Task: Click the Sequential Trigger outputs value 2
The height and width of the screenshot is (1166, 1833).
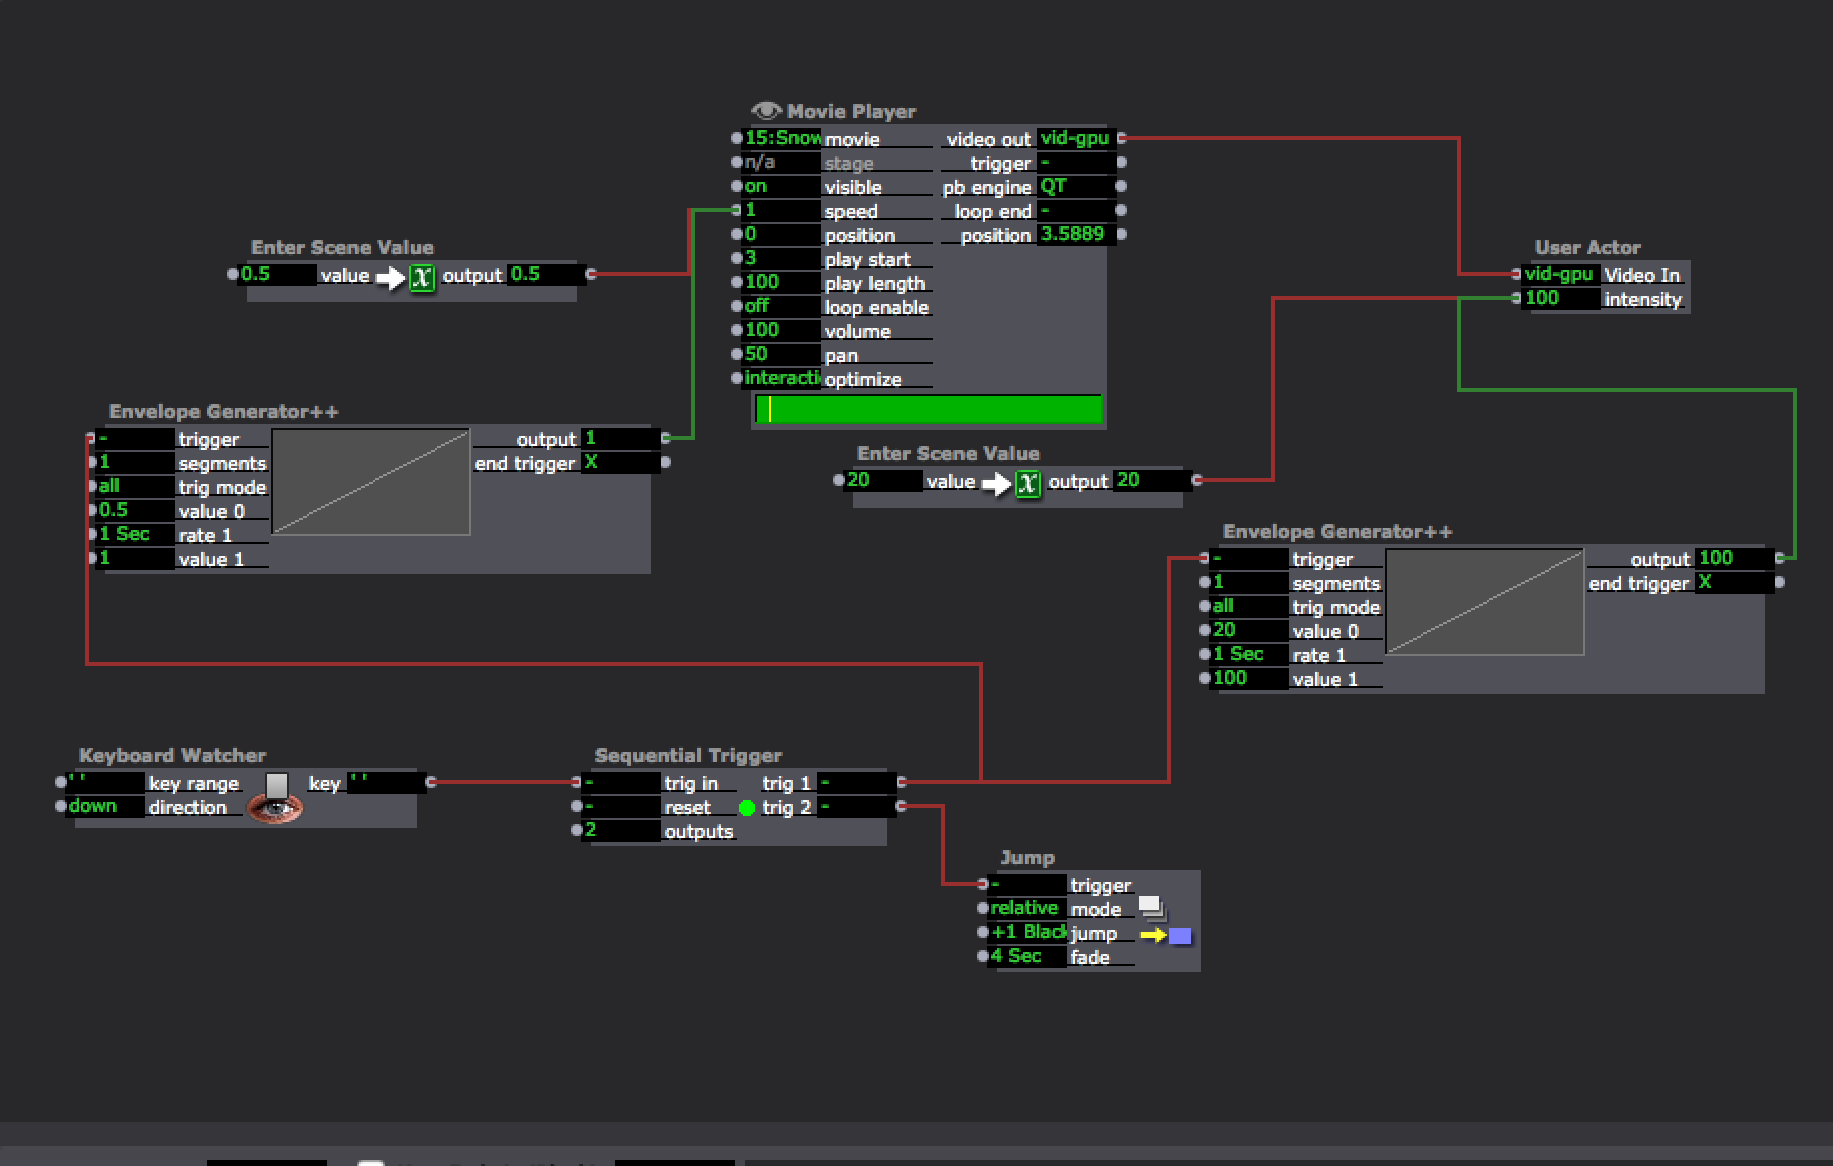Action: (x=621, y=830)
